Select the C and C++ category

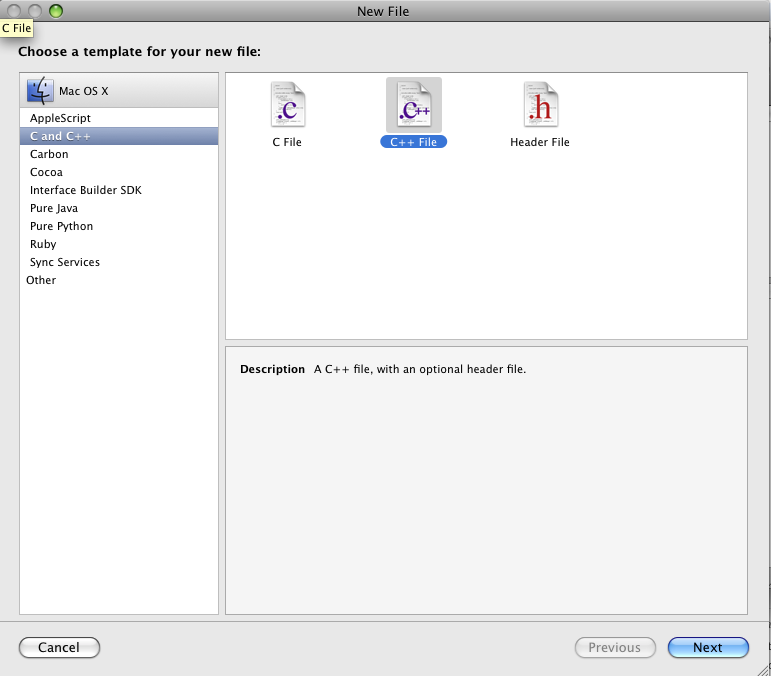tap(60, 136)
